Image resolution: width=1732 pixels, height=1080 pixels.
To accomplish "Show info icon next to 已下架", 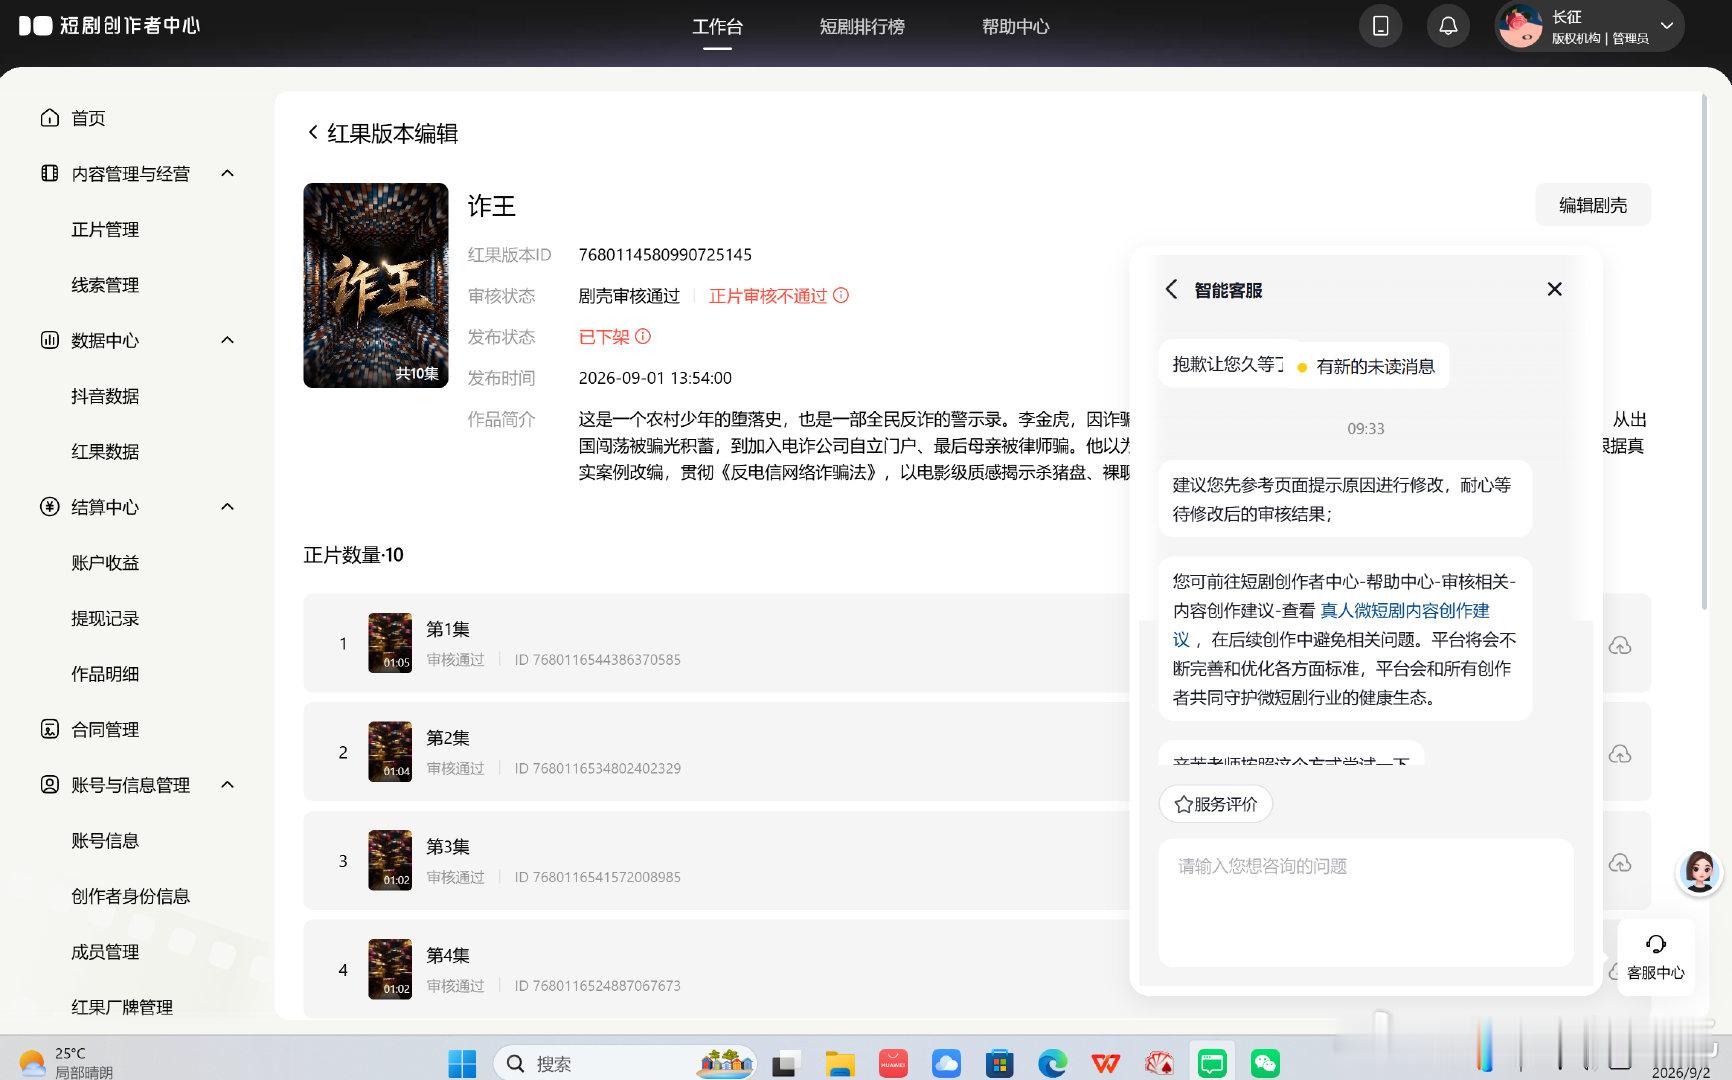I will (643, 336).
